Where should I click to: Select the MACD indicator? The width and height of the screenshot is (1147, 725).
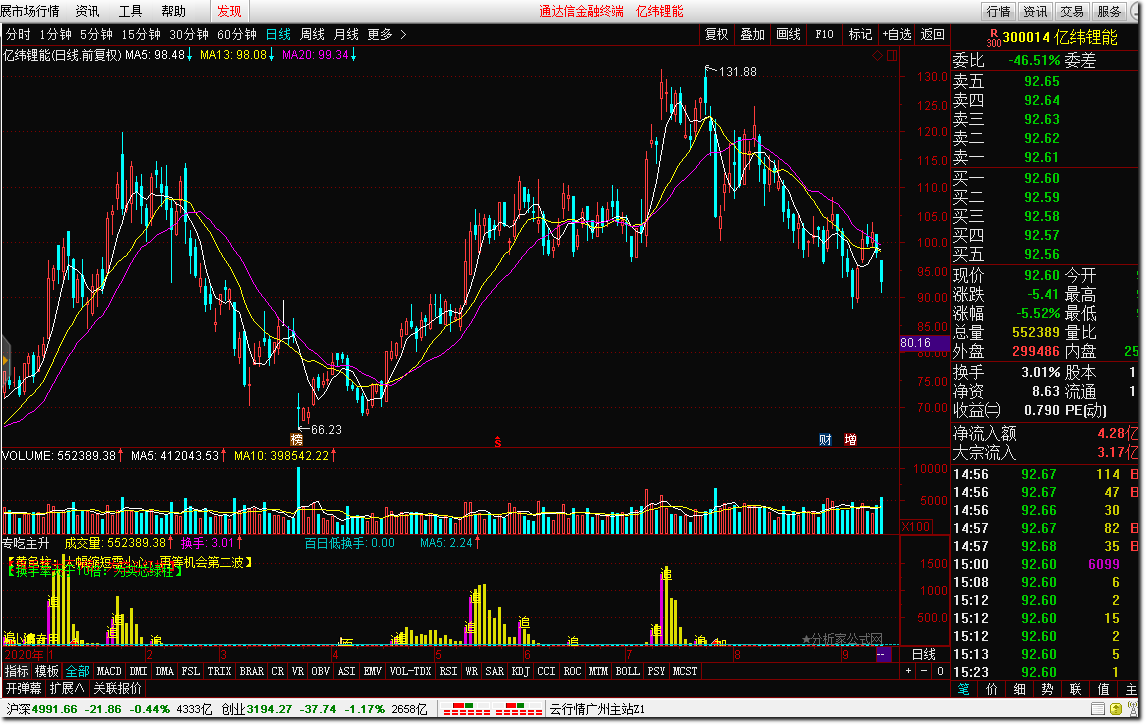click(x=109, y=671)
